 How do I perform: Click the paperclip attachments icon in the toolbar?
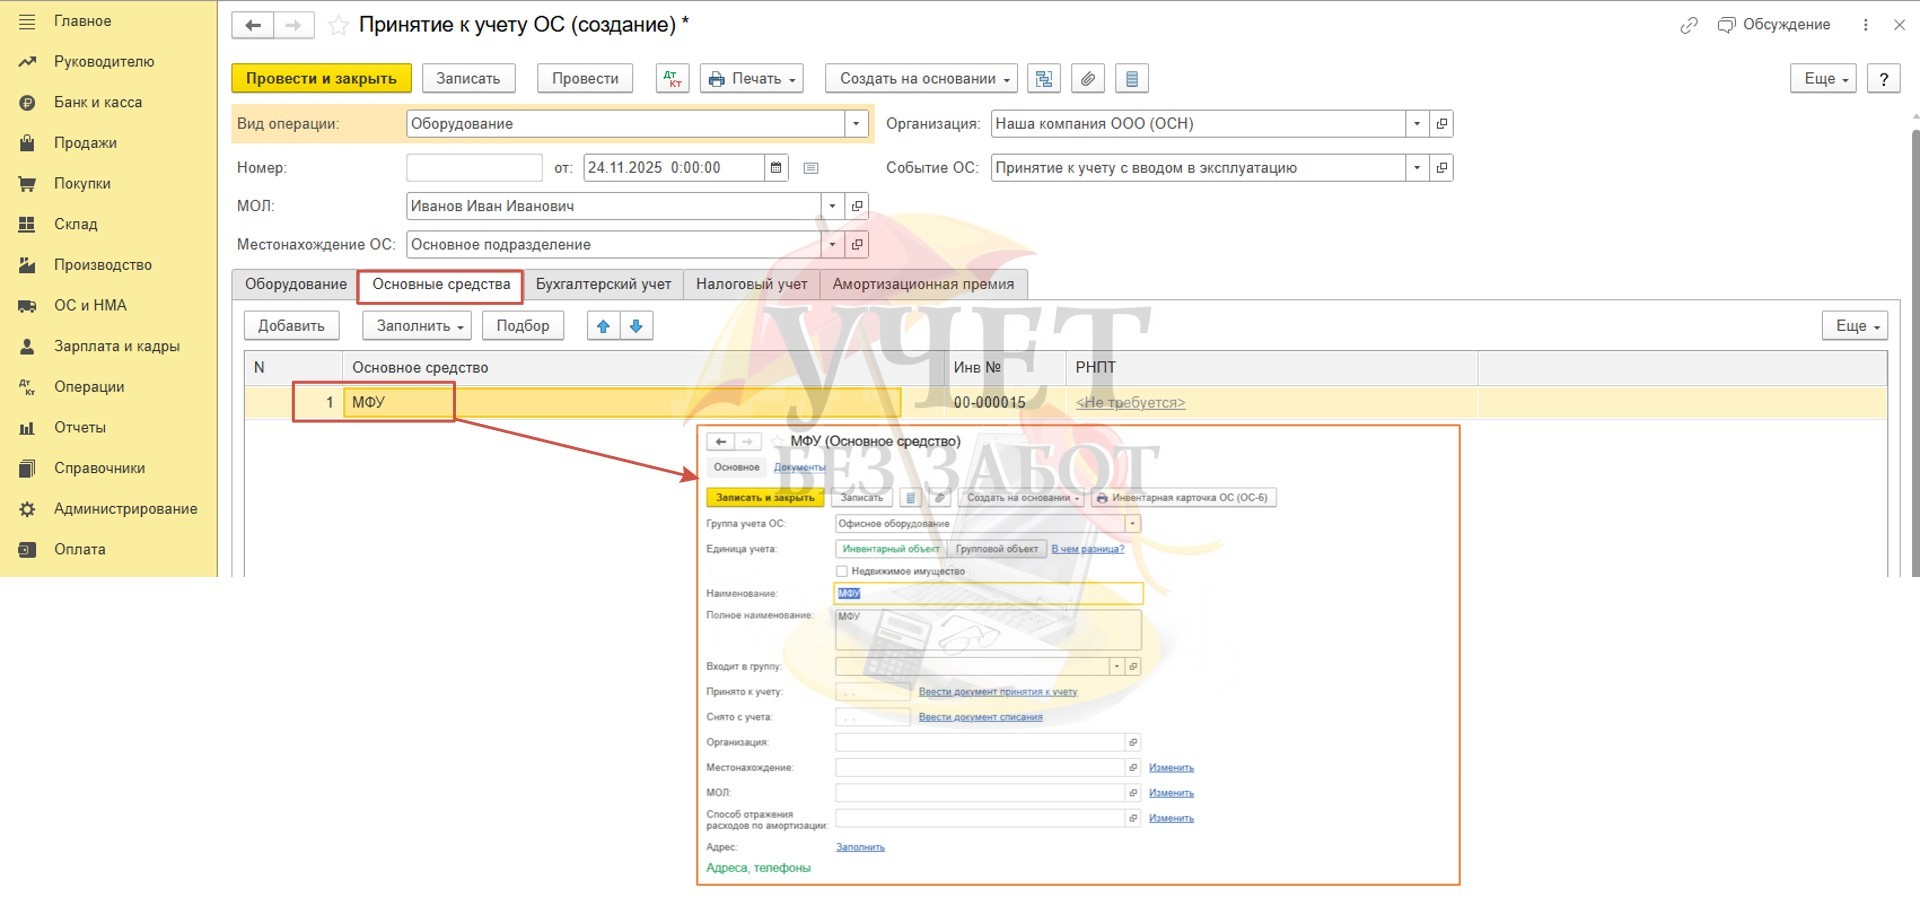pyautogui.click(x=1088, y=79)
